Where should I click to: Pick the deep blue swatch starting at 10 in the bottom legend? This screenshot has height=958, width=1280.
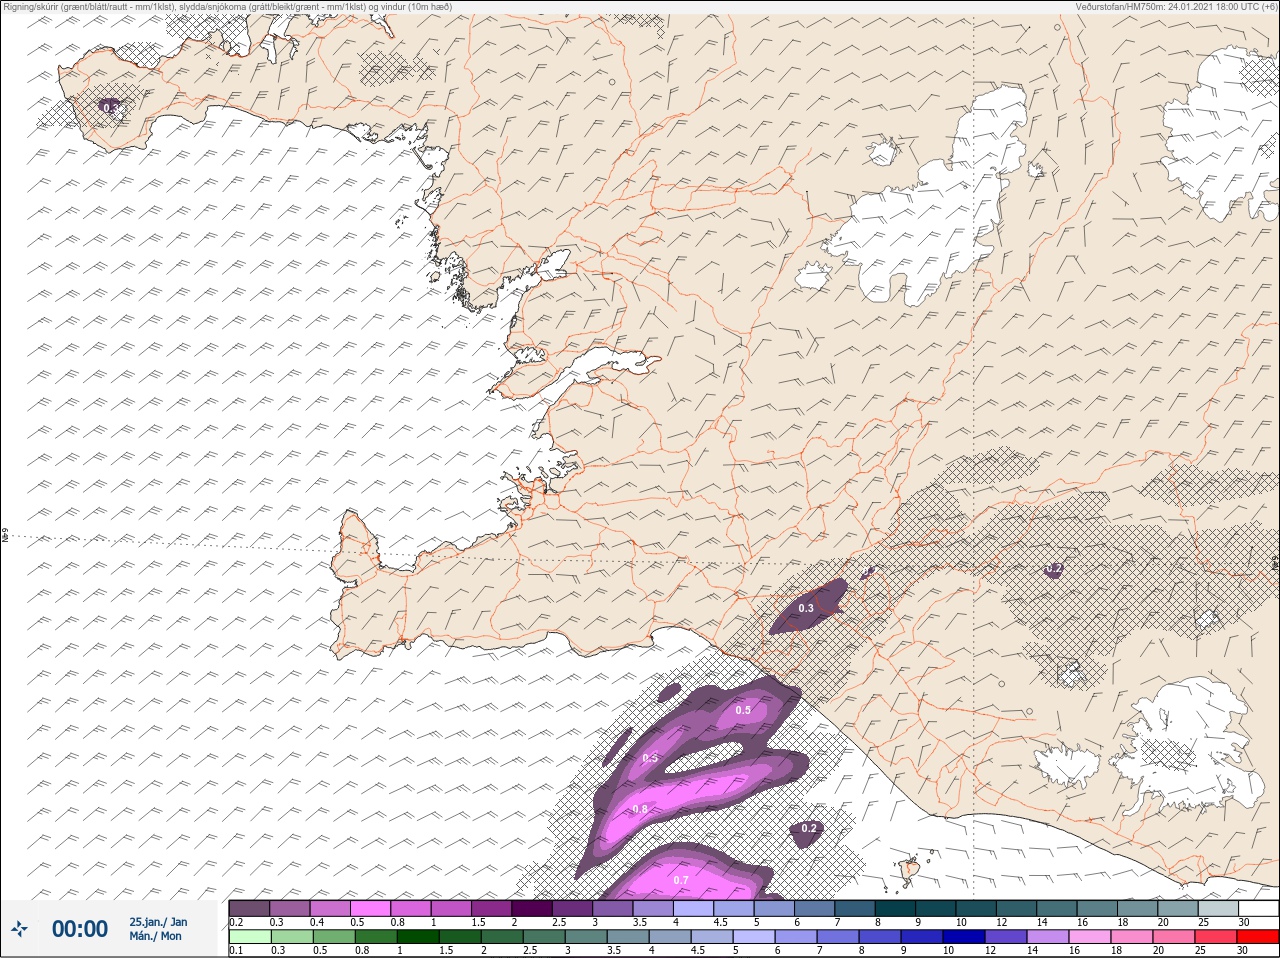pyautogui.click(x=964, y=937)
